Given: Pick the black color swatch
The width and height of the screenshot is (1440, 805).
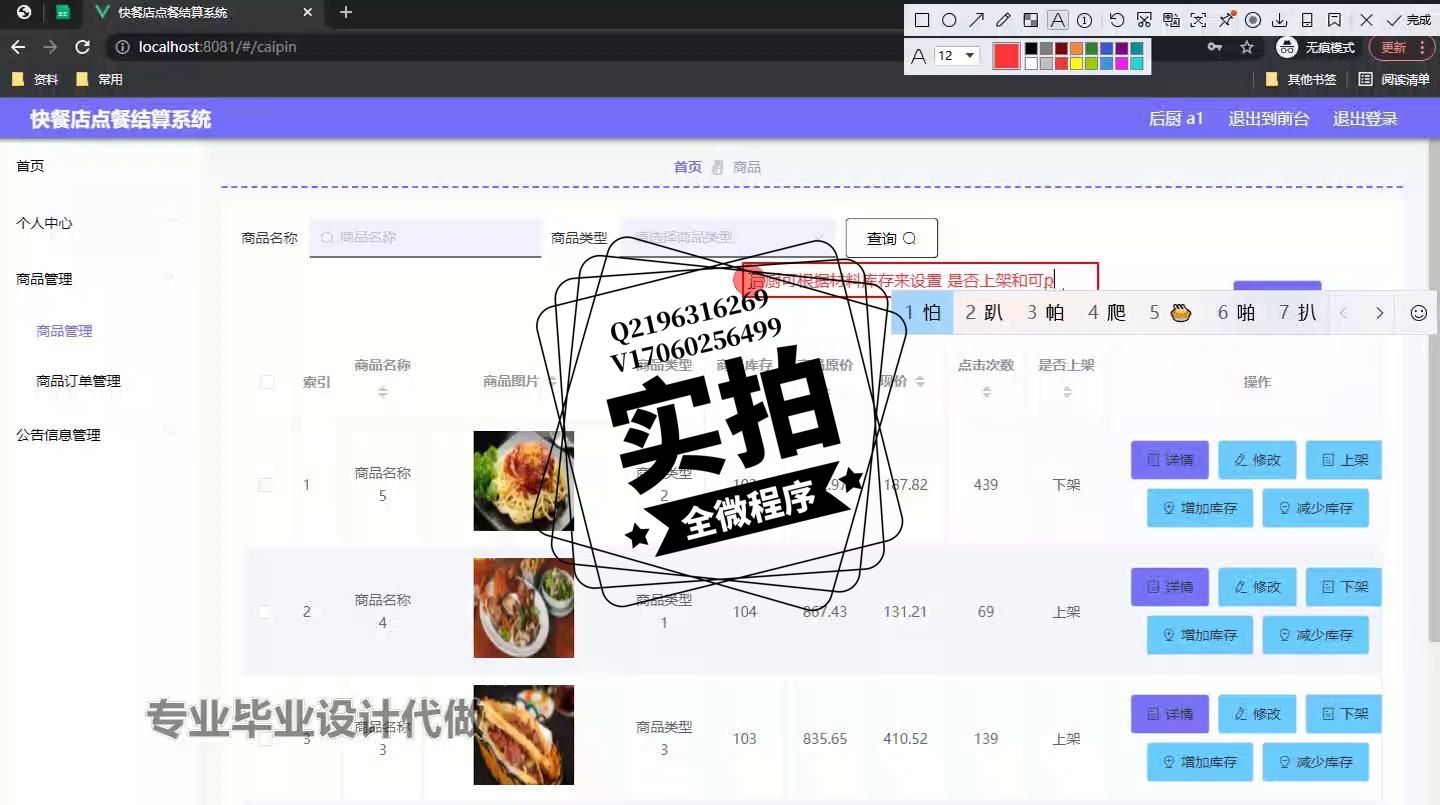Looking at the screenshot, I should [x=1031, y=48].
